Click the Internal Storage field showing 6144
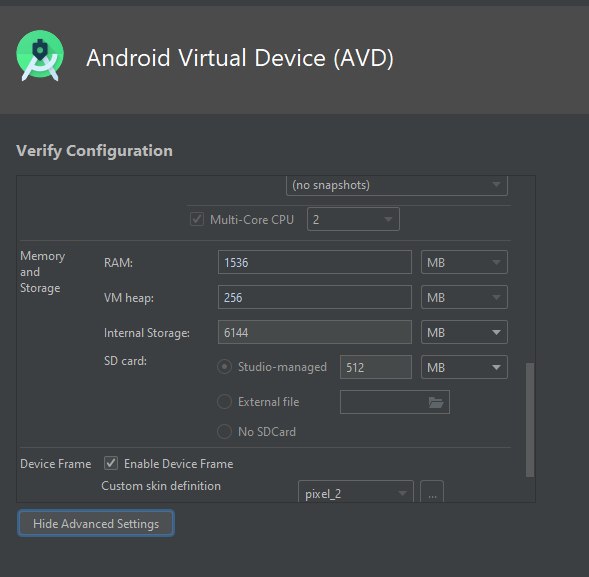This screenshot has width=589, height=577. tap(315, 332)
